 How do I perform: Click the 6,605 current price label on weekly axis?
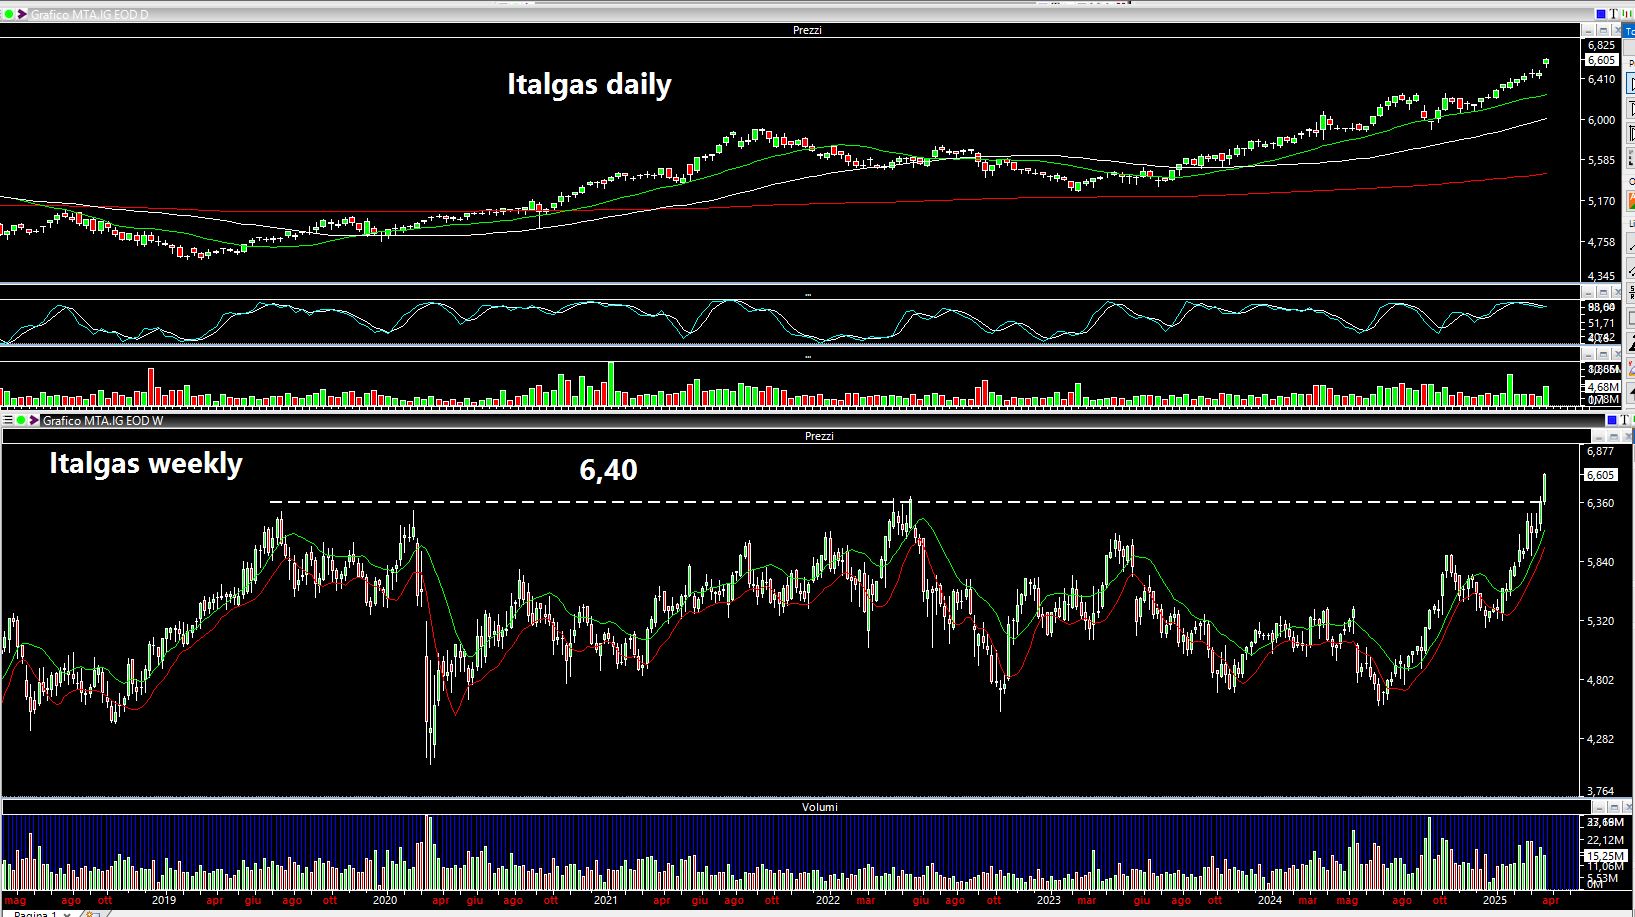pyautogui.click(x=1601, y=475)
